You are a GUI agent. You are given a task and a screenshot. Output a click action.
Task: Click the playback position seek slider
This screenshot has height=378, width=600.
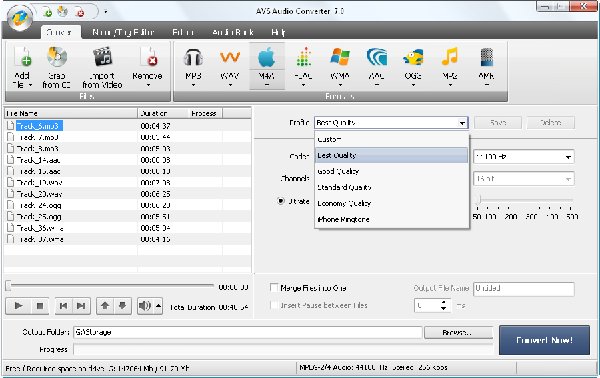click(x=110, y=285)
